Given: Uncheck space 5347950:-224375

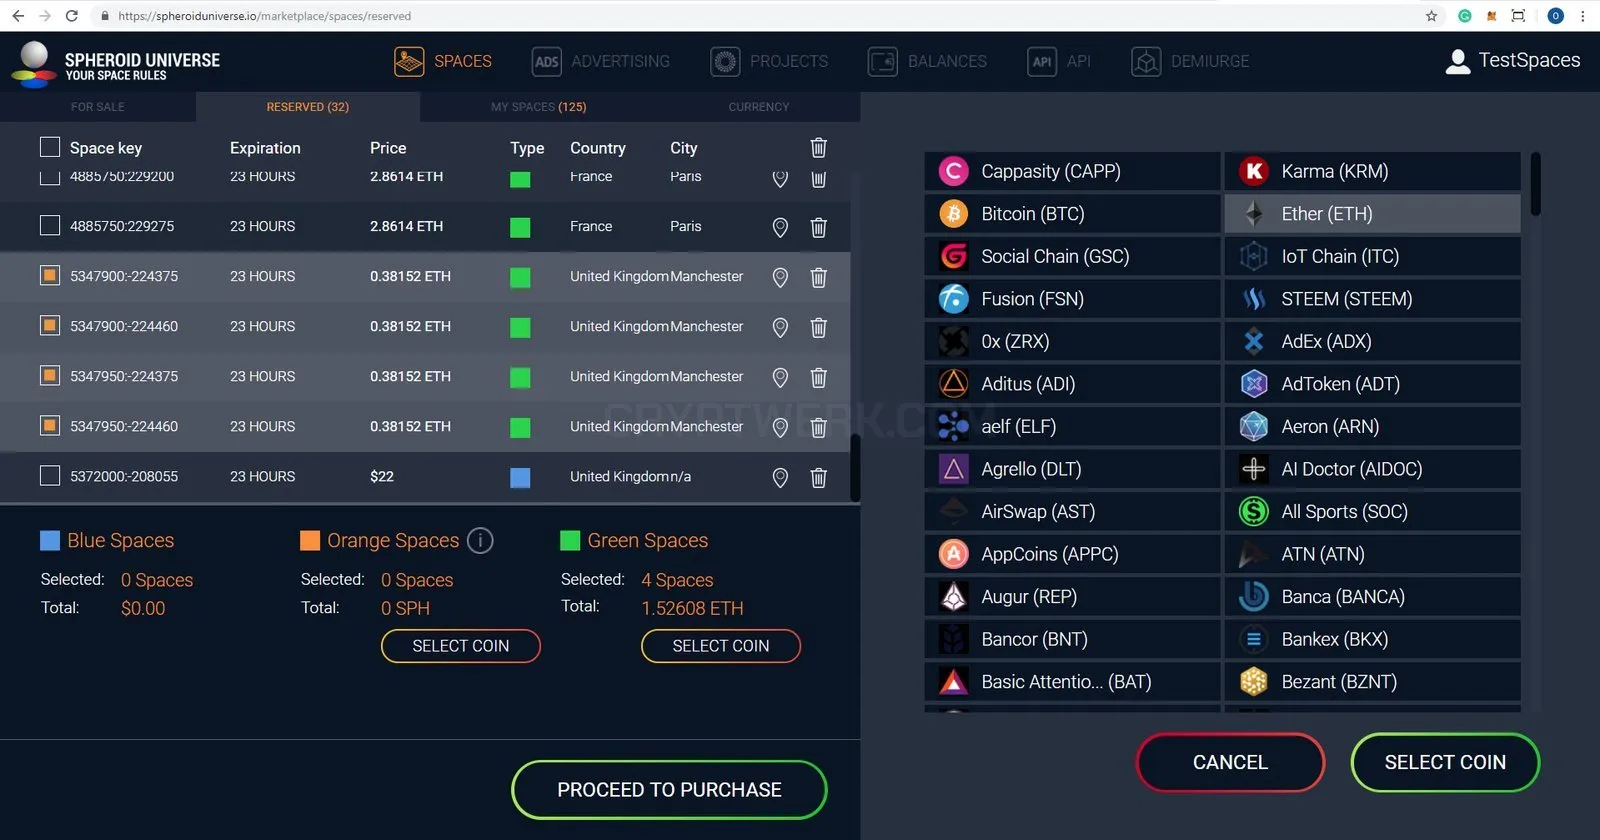Looking at the screenshot, I should (x=50, y=375).
